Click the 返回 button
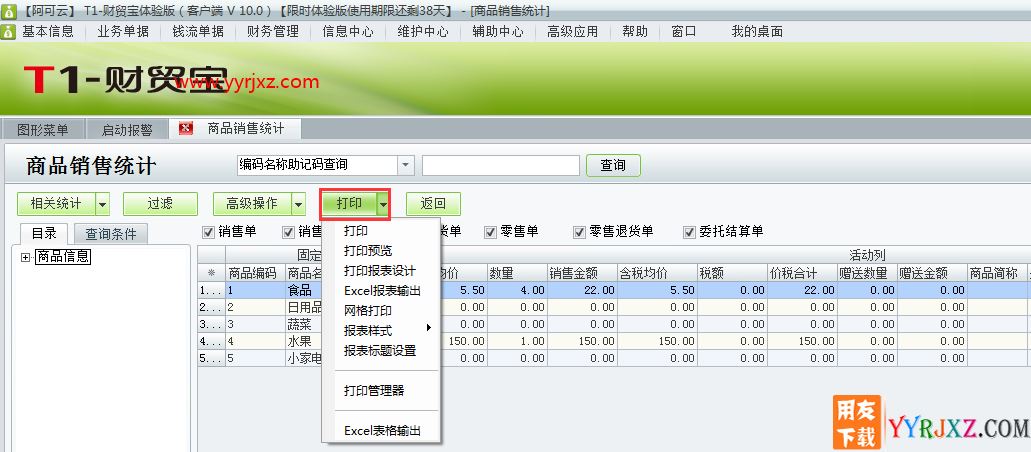Image resolution: width=1031 pixels, height=452 pixels. click(x=433, y=204)
